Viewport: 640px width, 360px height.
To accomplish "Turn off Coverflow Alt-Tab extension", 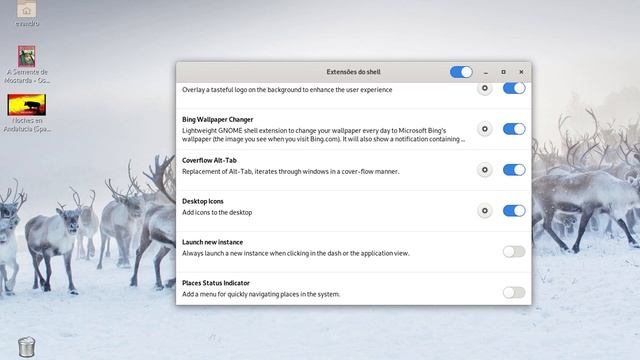I will (514, 170).
